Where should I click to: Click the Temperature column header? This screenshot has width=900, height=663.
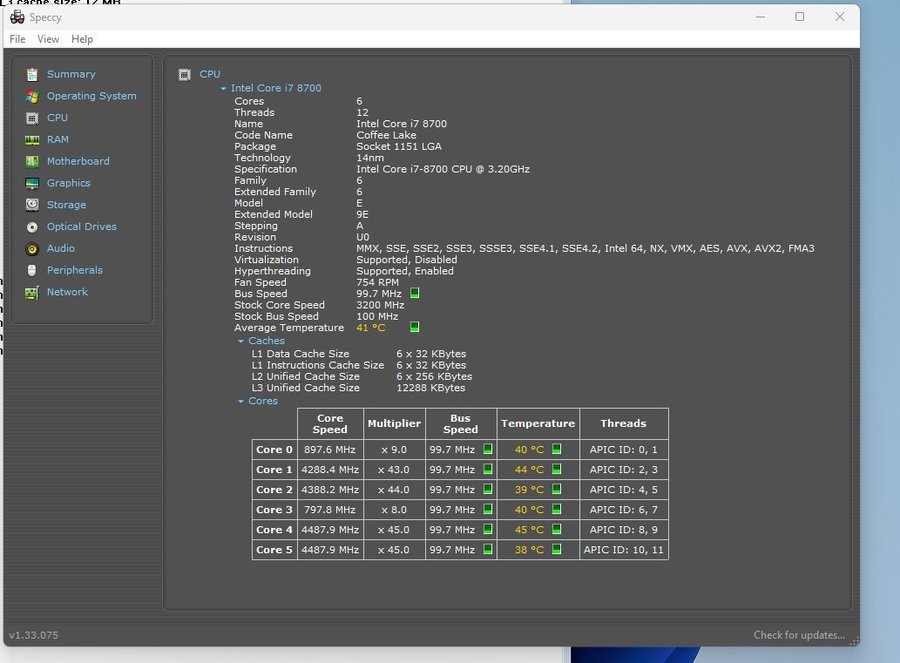538,424
